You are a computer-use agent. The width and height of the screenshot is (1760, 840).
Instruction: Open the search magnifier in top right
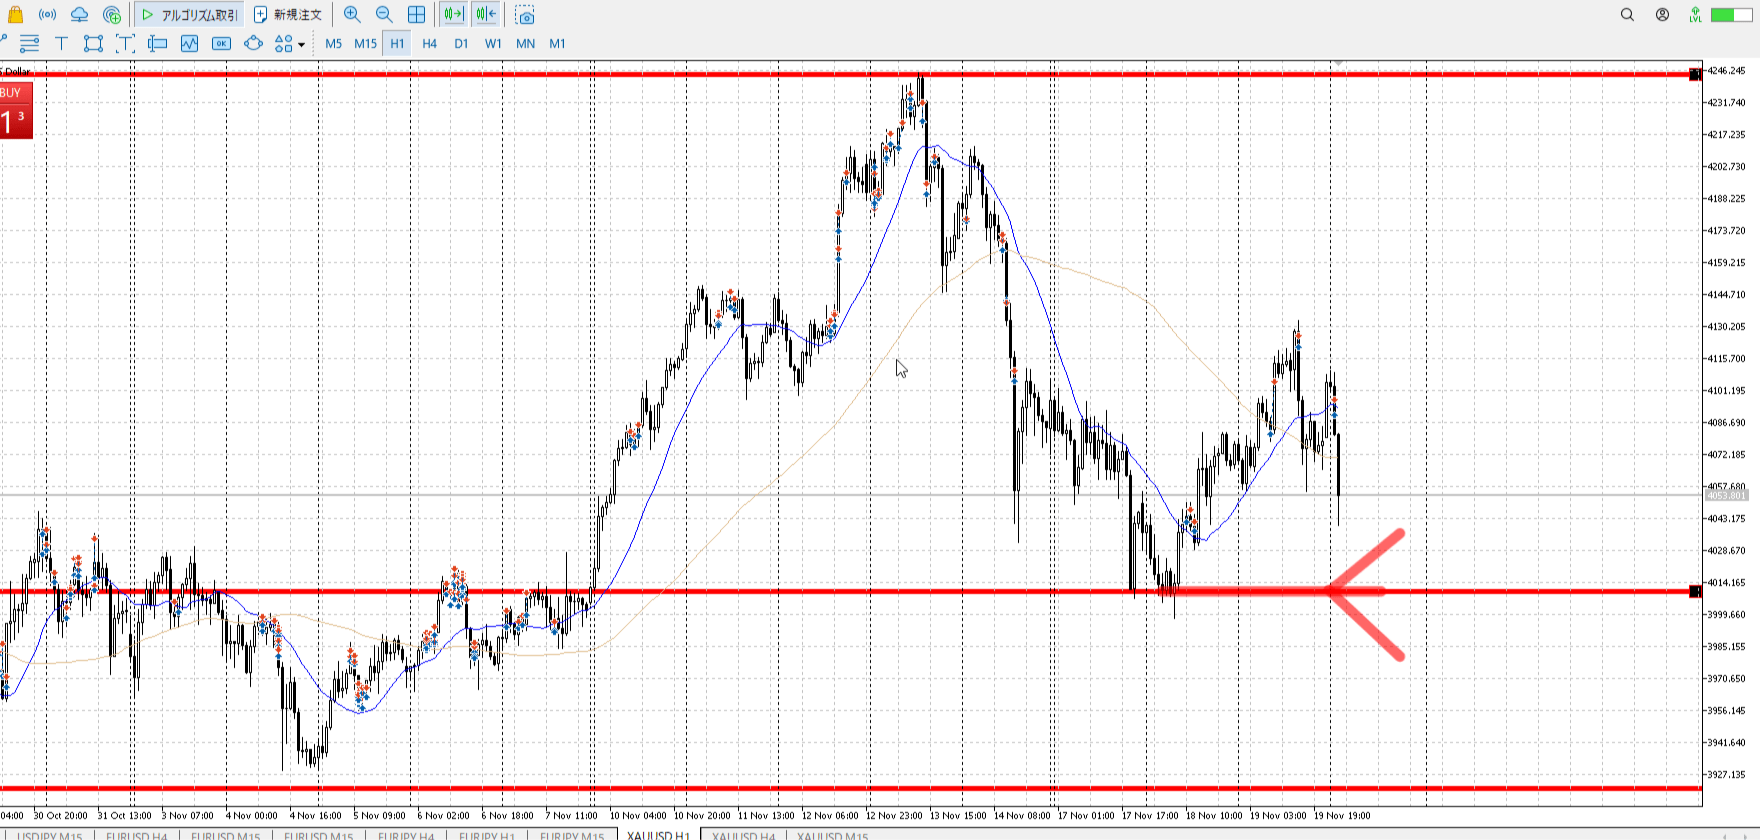point(1627,15)
